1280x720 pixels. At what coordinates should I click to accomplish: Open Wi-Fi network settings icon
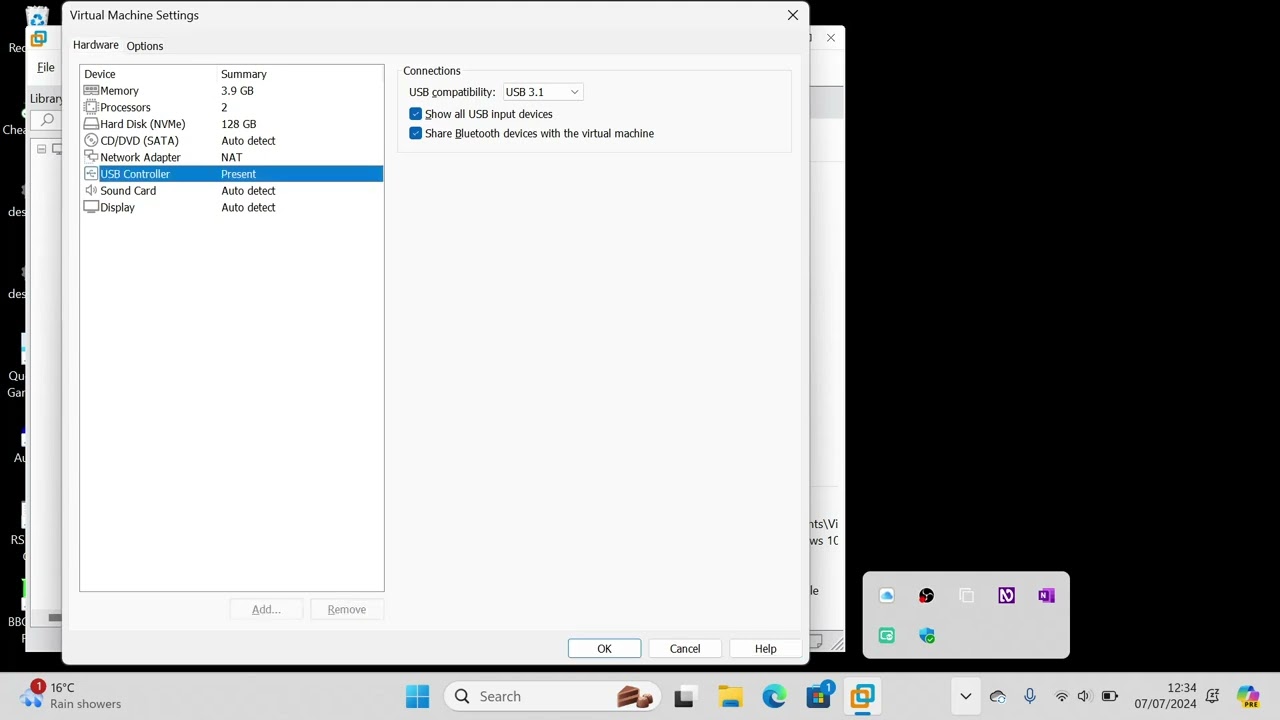(1062, 696)
